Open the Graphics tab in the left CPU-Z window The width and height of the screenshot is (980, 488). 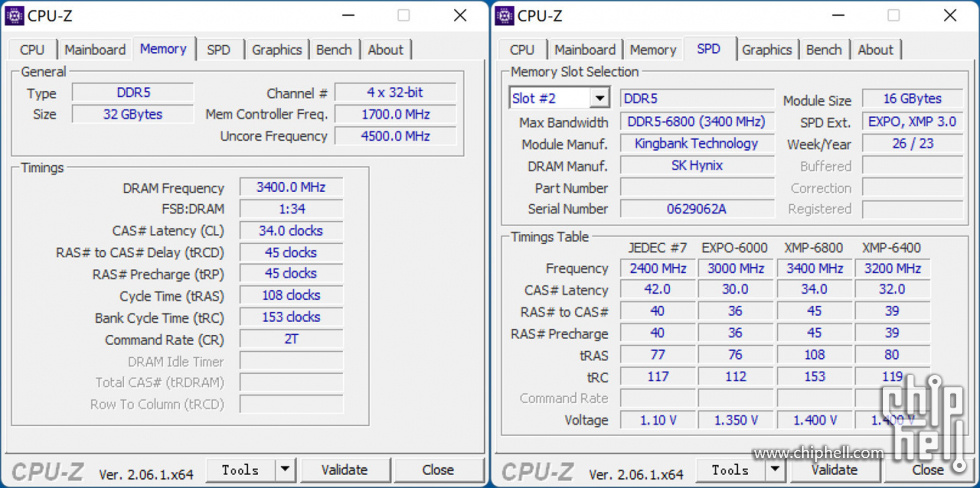coord(277,50)
